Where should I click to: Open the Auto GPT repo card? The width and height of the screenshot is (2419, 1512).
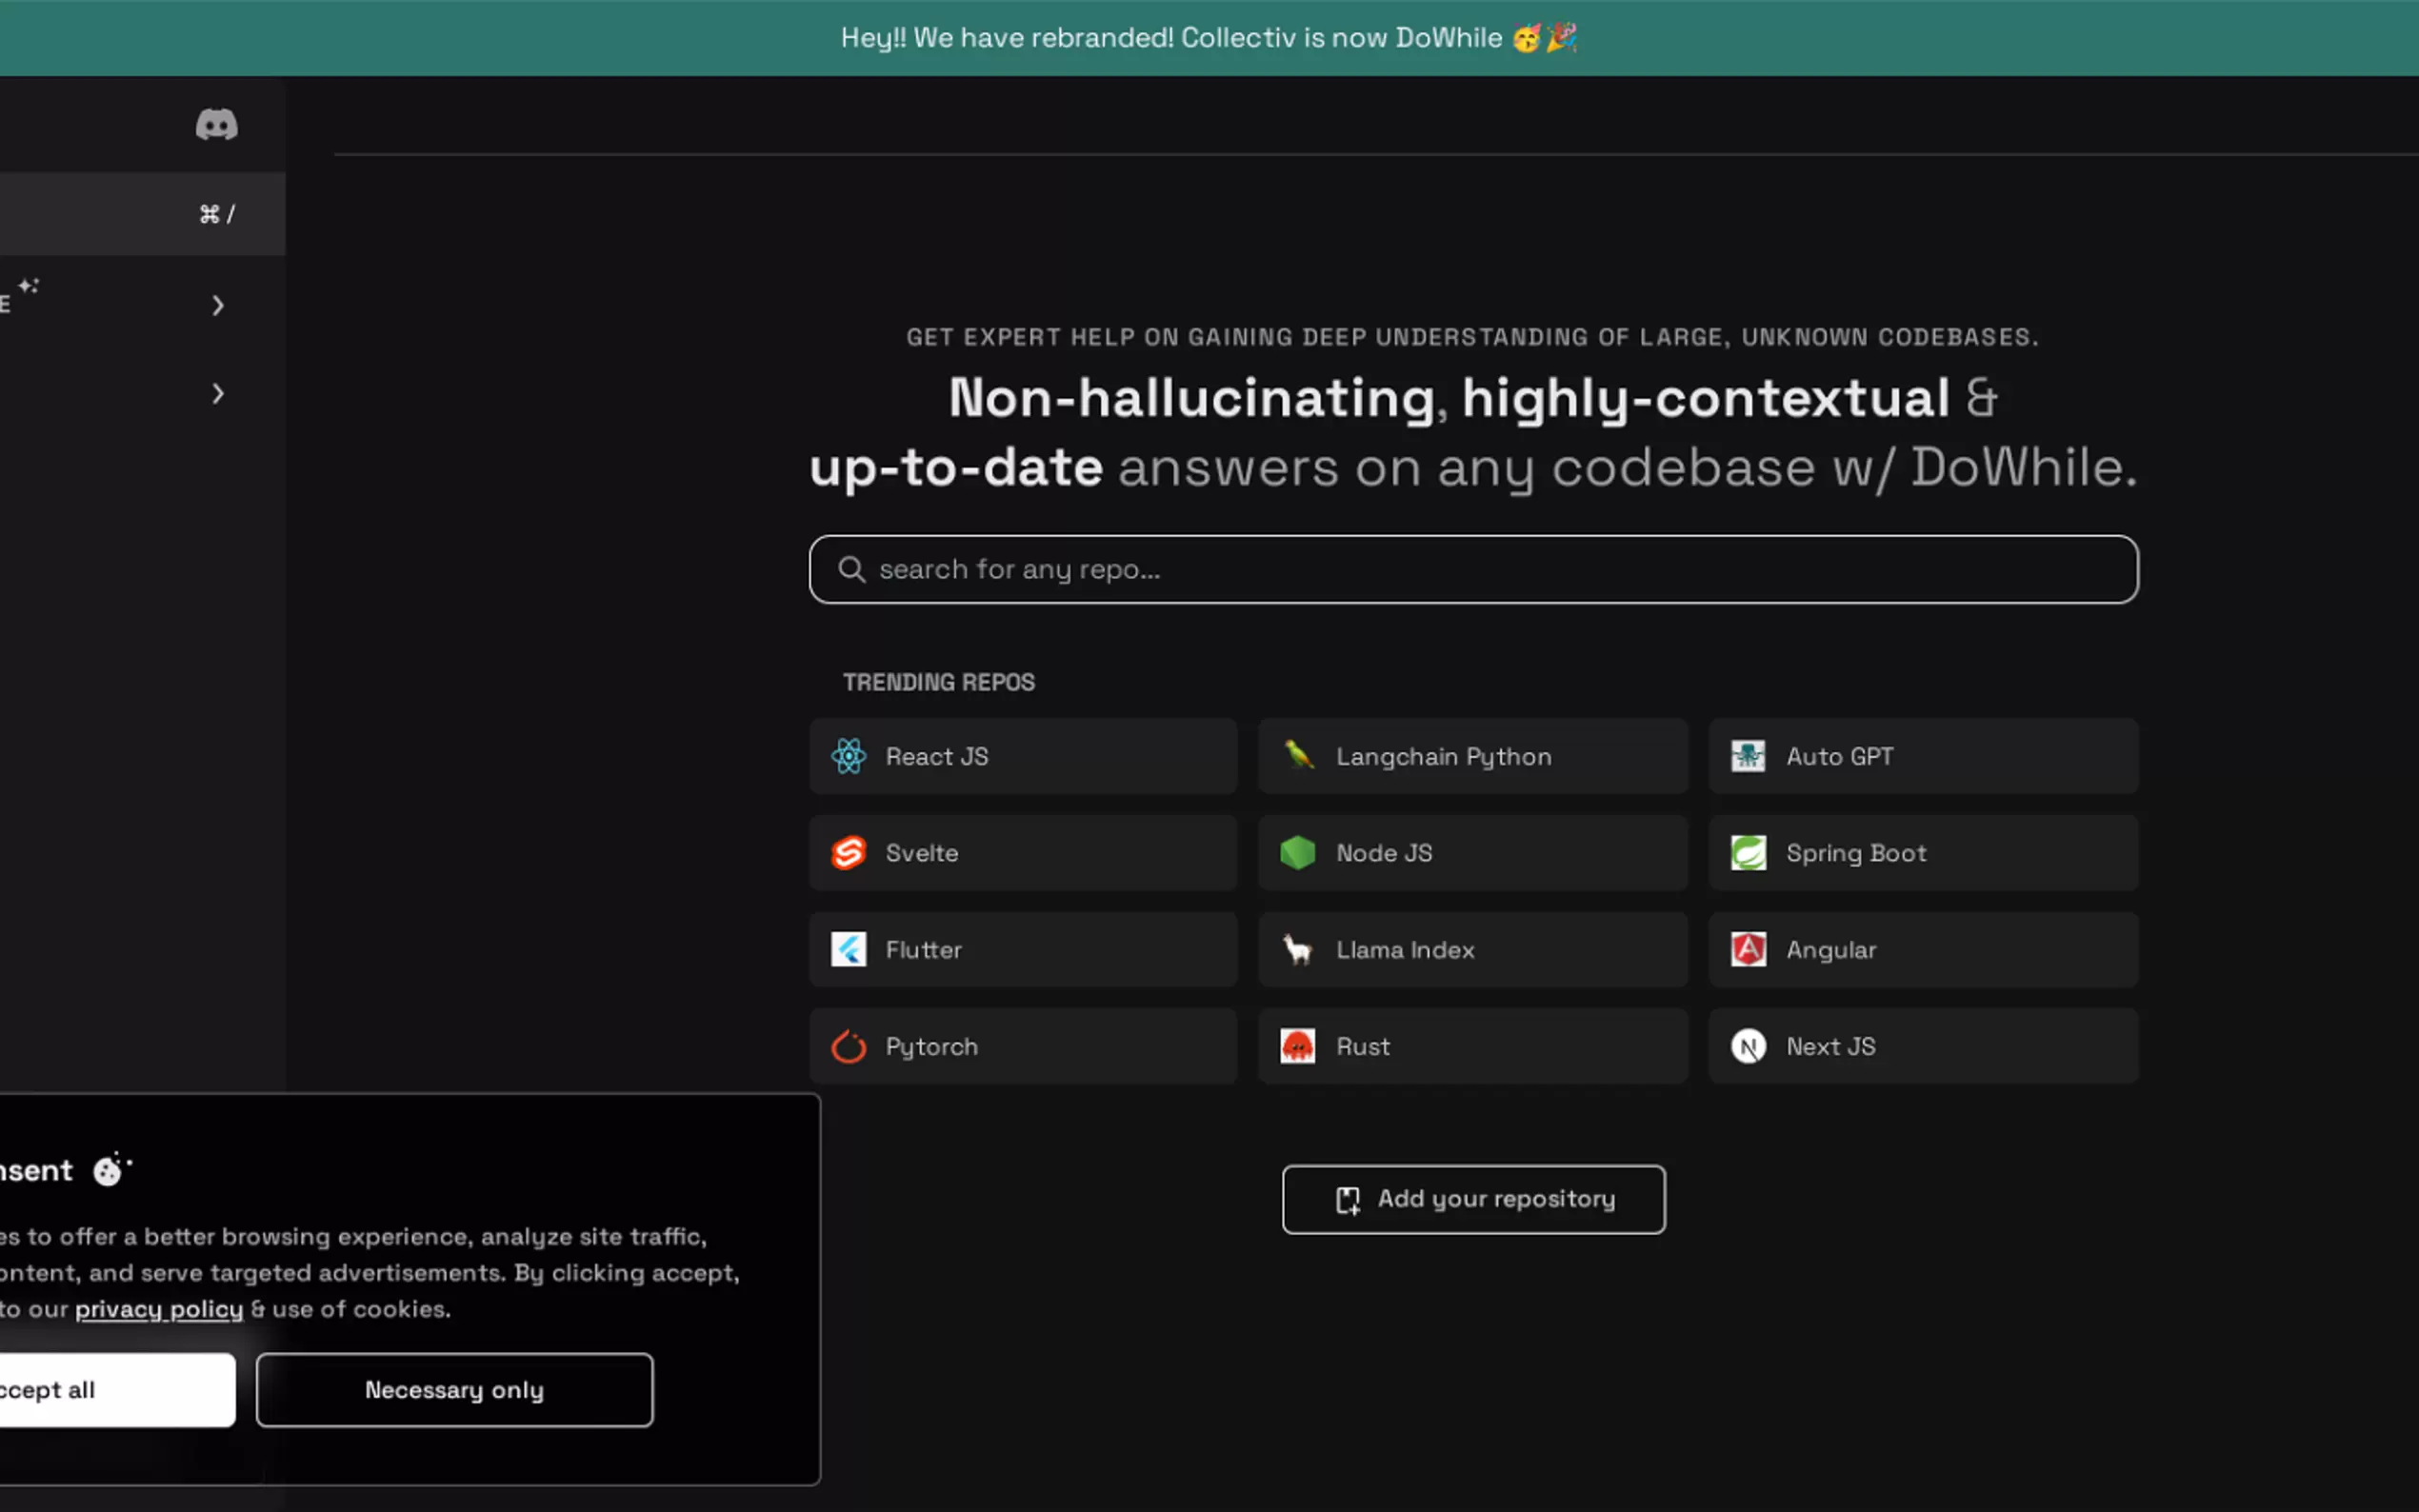[x=1922, y=756]
